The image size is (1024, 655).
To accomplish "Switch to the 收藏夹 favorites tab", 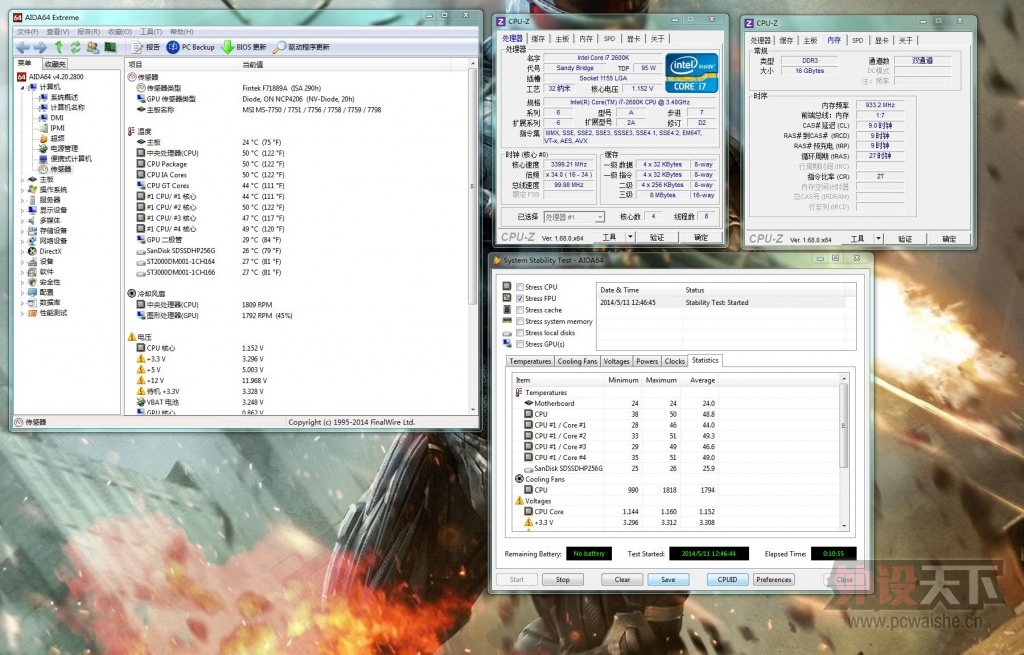I will coord(55,64).
